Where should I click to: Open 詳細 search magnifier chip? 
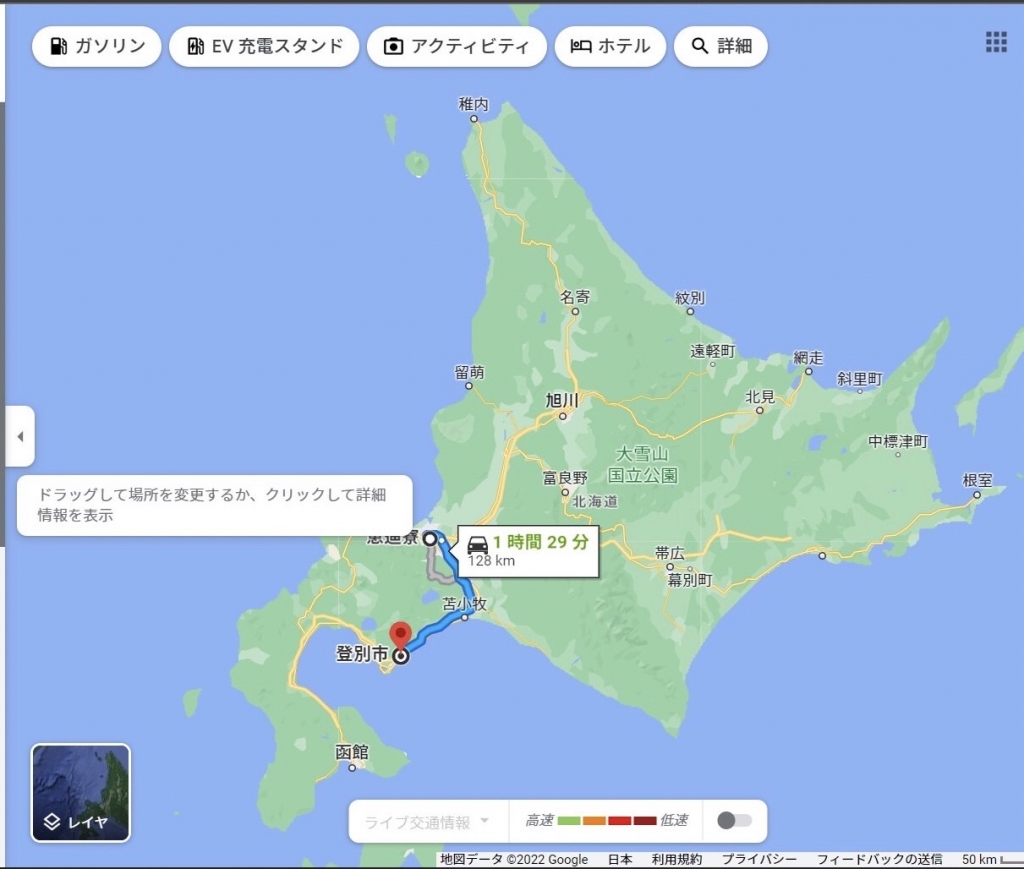coord(720,46)
